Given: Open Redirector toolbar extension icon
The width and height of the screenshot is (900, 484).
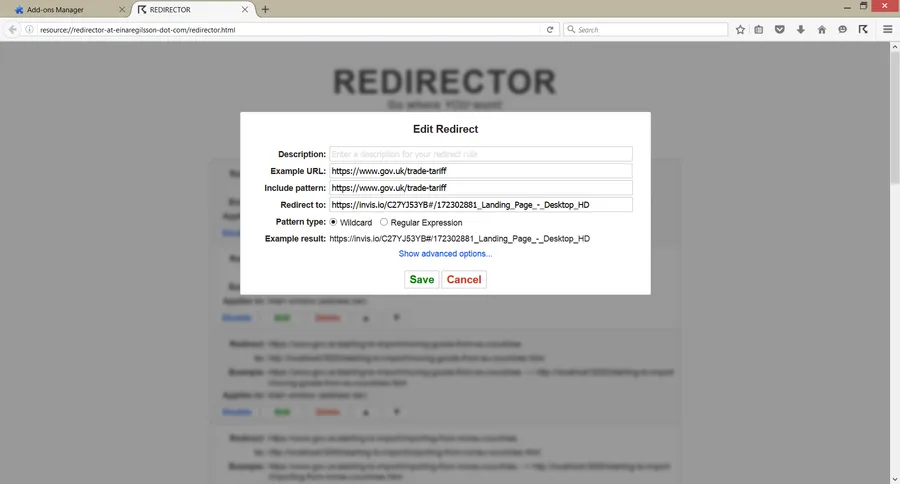Looking at the screenshot, I should coord(863,29).
